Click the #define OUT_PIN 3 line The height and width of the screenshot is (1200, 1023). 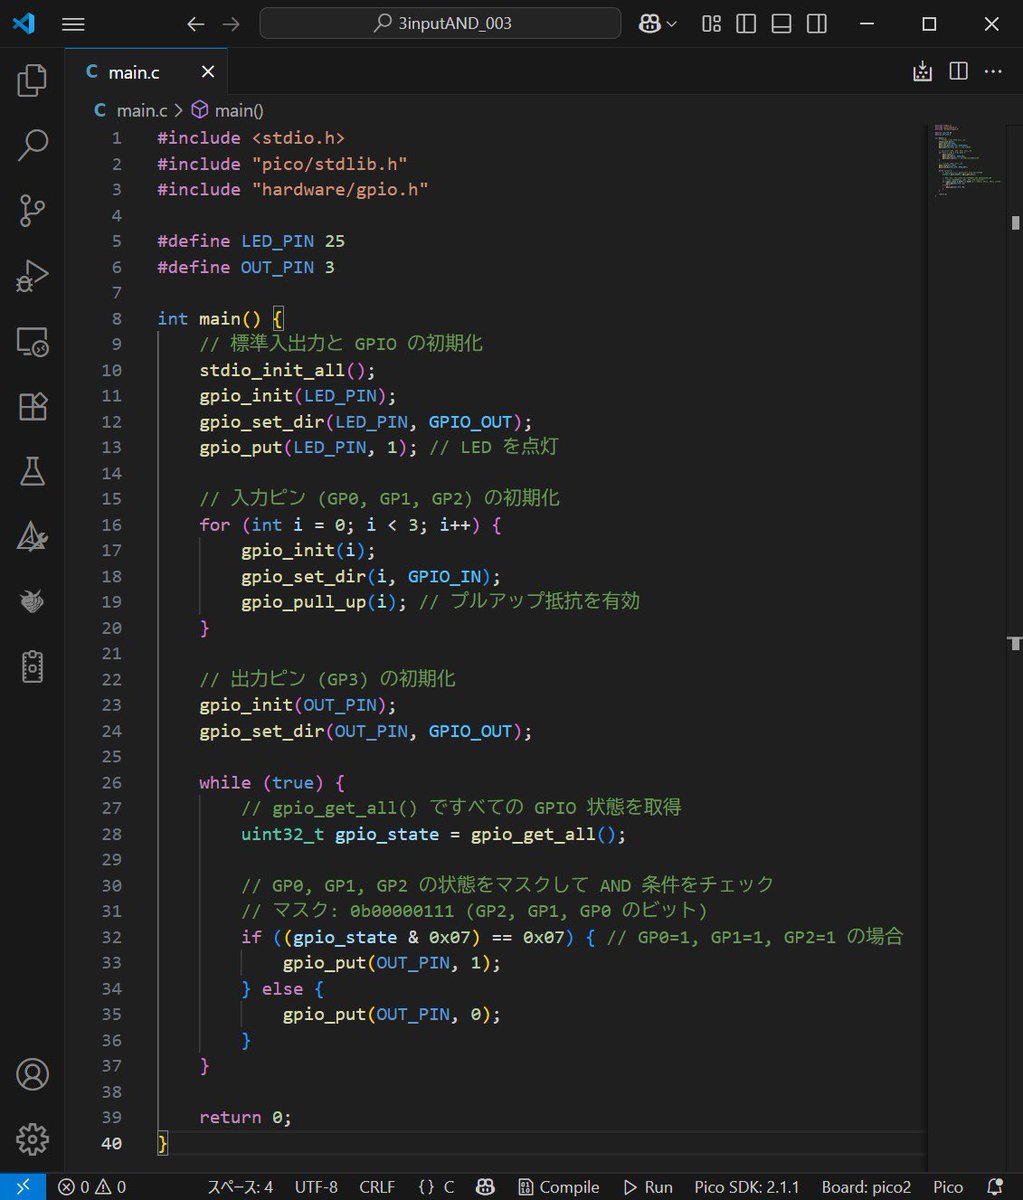[246, 267]
